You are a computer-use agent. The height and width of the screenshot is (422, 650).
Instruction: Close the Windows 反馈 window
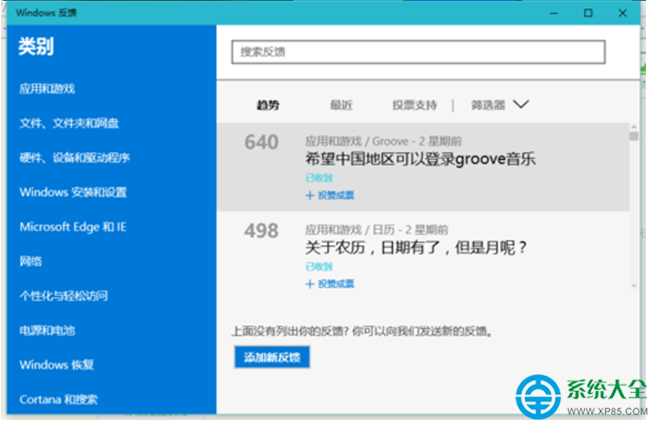pyautogui.click(x=623, y=13)
